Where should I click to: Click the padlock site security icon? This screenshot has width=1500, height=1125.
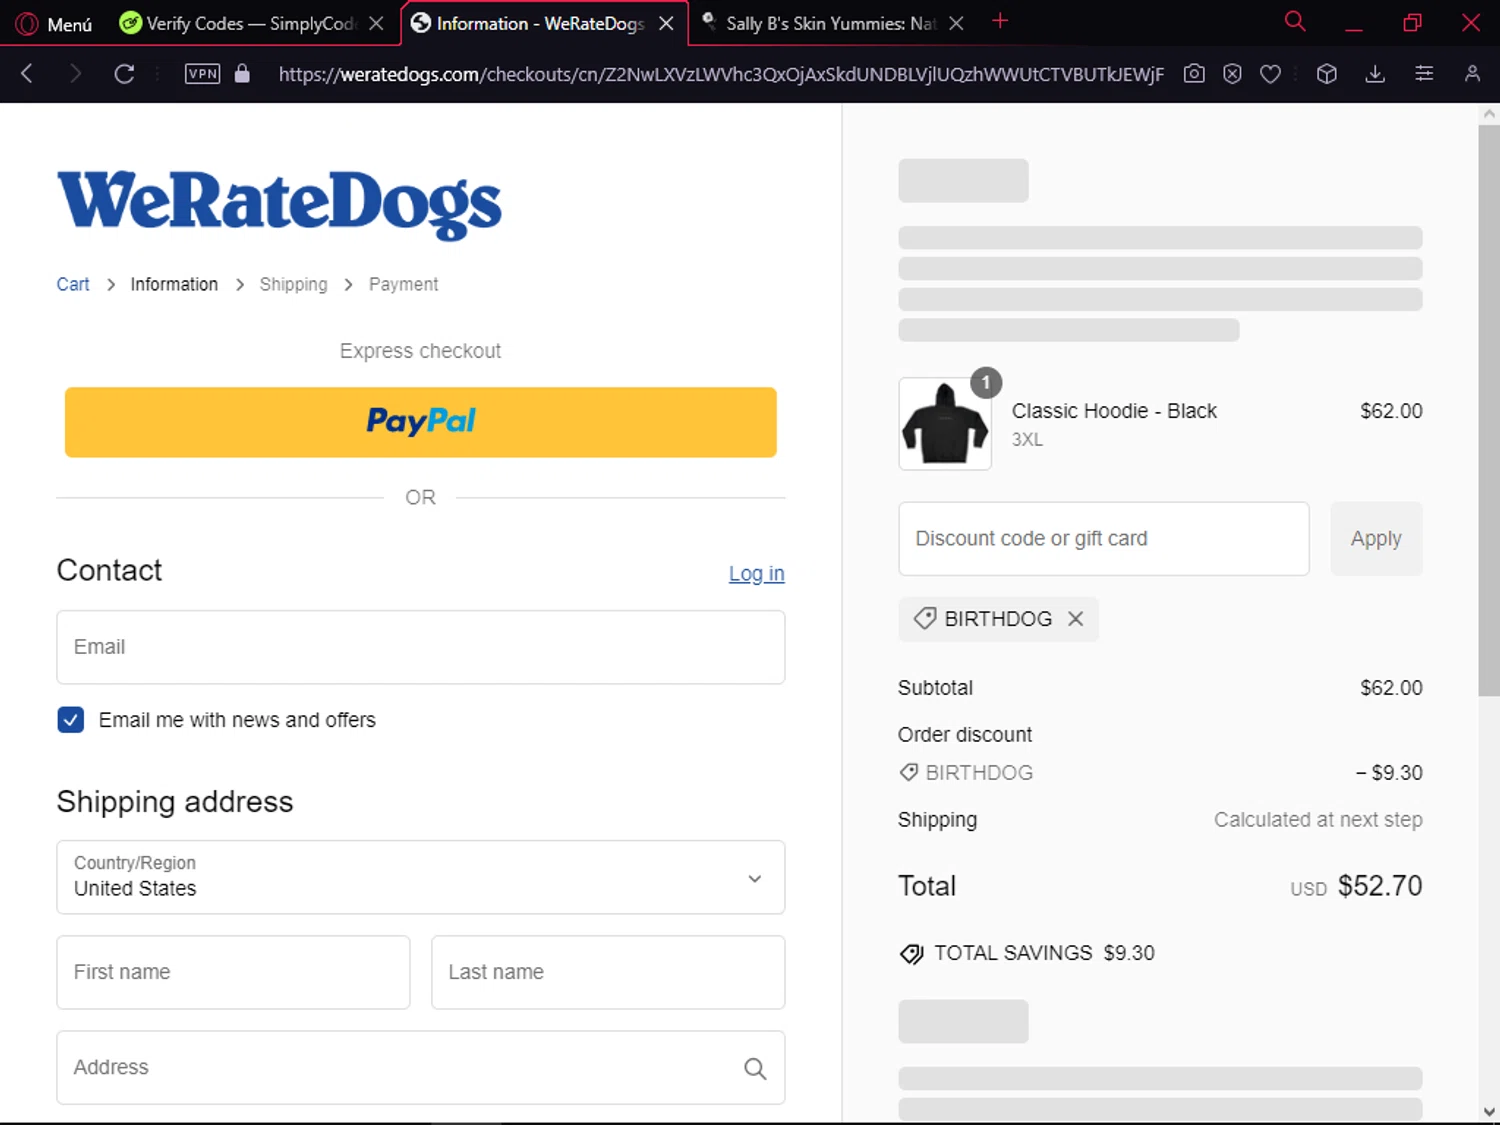242,73
